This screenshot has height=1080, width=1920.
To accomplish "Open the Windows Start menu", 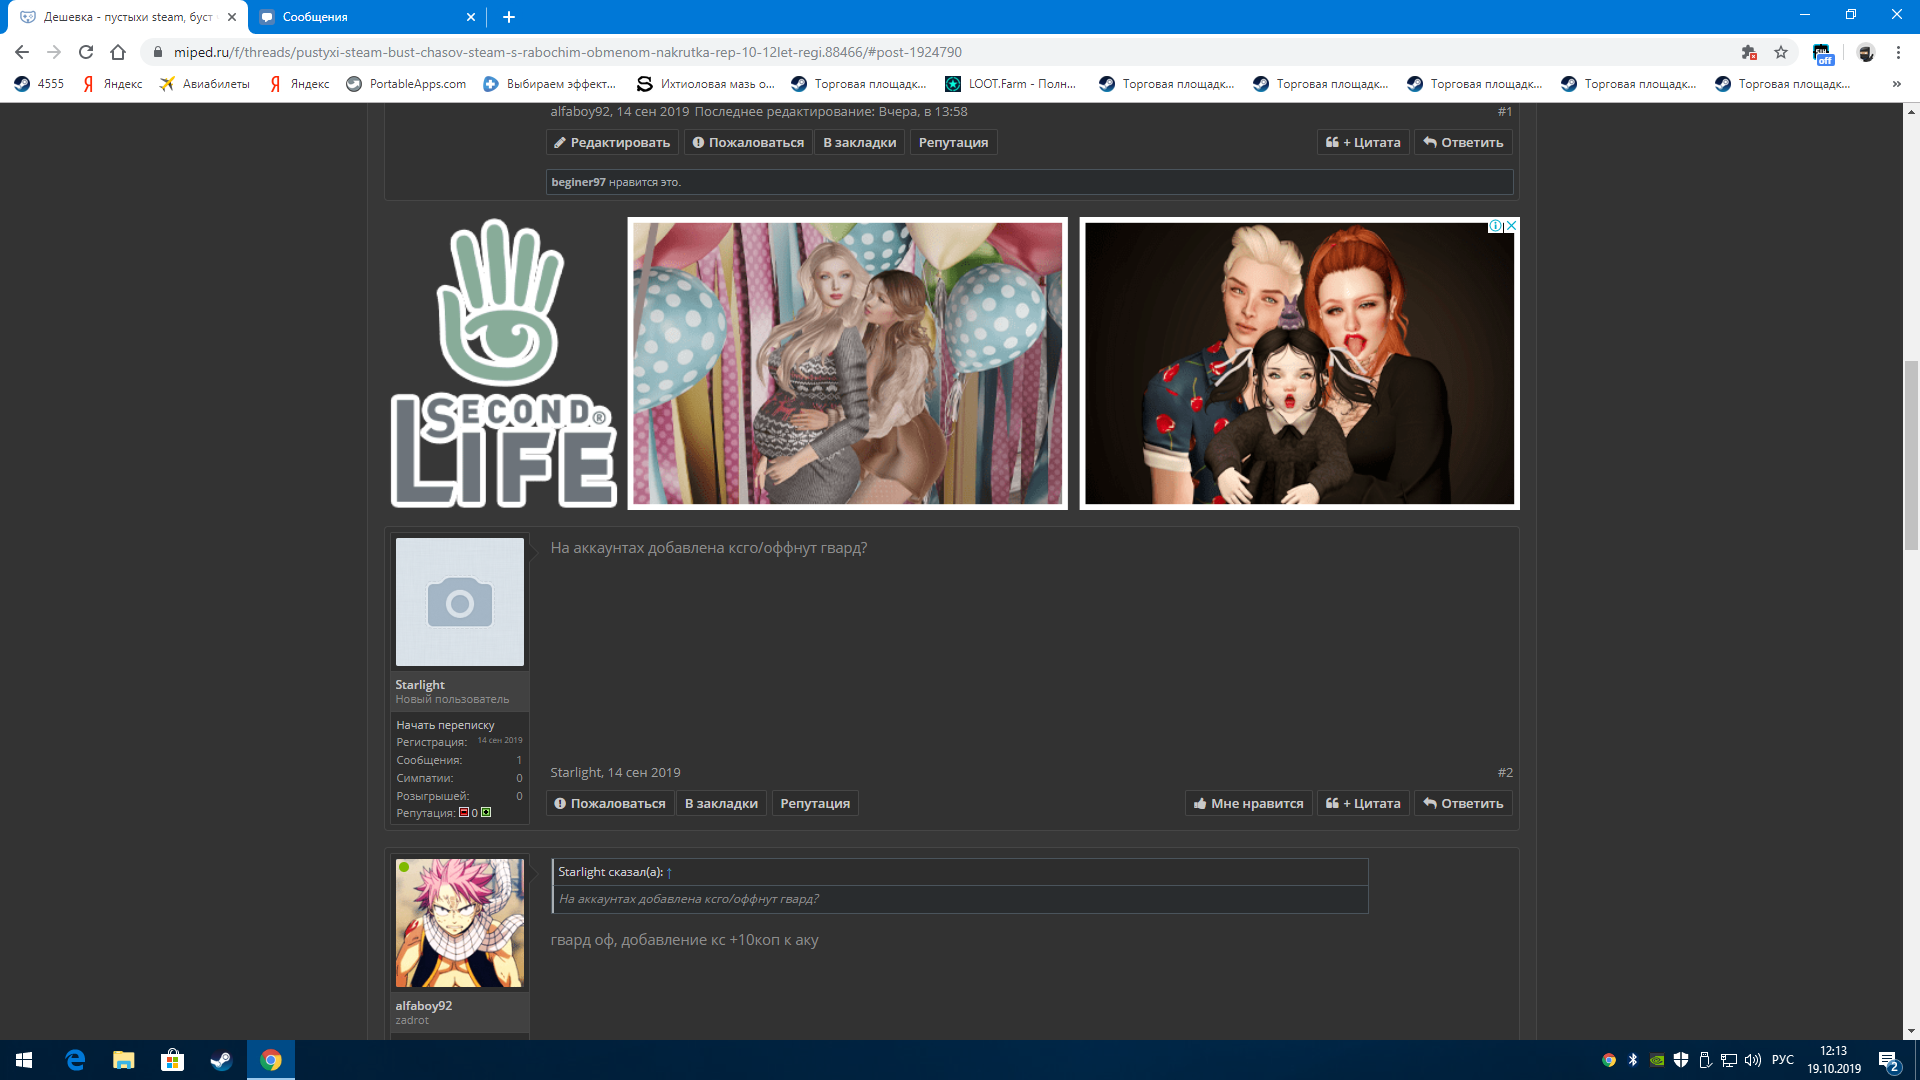I will pos(24,1060).
